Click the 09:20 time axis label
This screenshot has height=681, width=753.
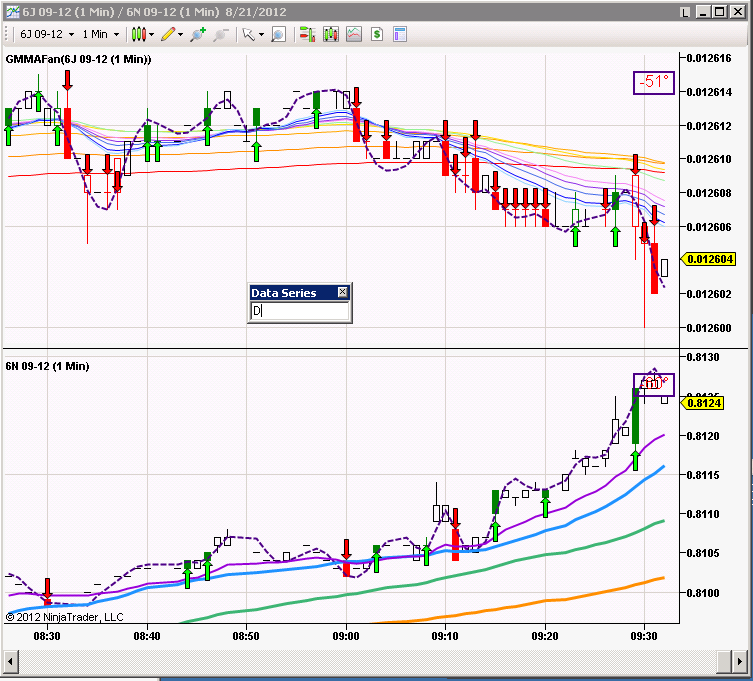tap(545, 636)
